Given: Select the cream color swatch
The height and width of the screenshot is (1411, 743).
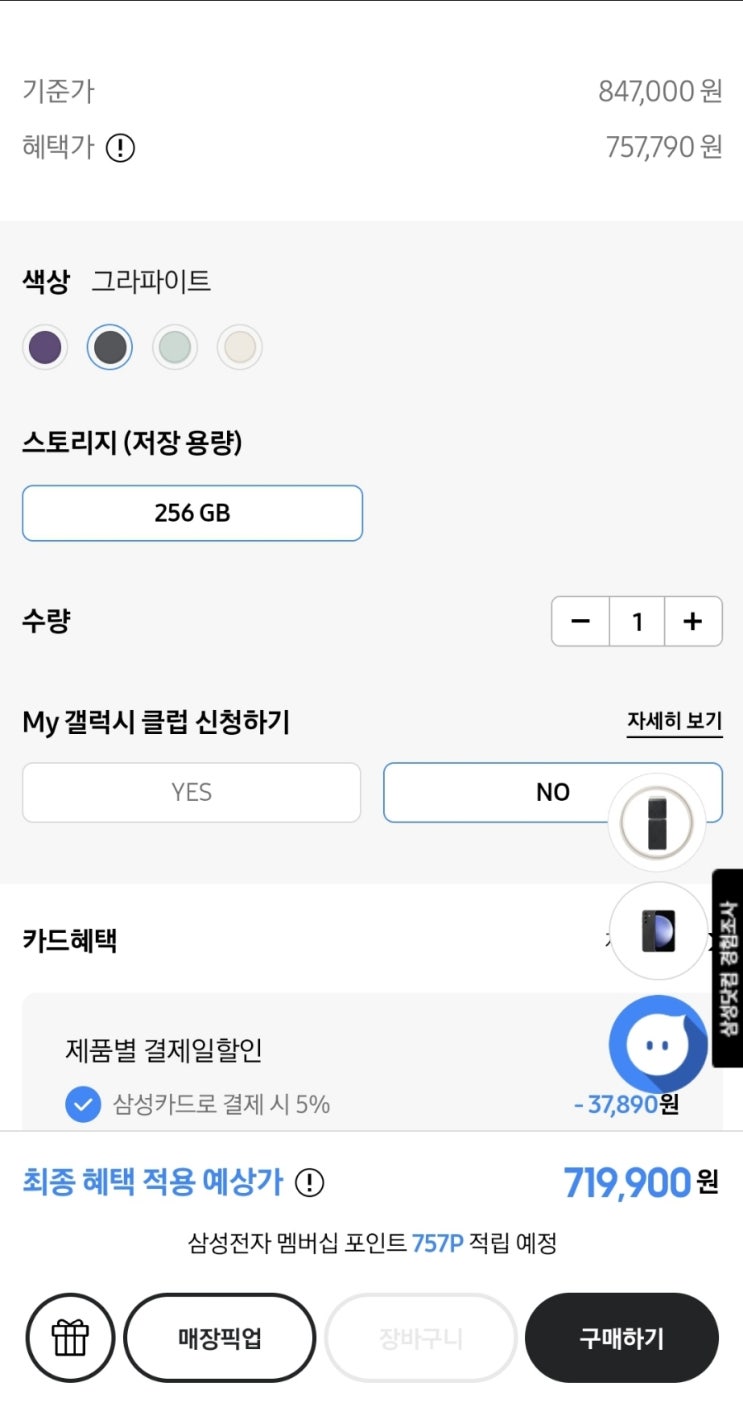Looking at the screenshot, I should click(240, 348).
